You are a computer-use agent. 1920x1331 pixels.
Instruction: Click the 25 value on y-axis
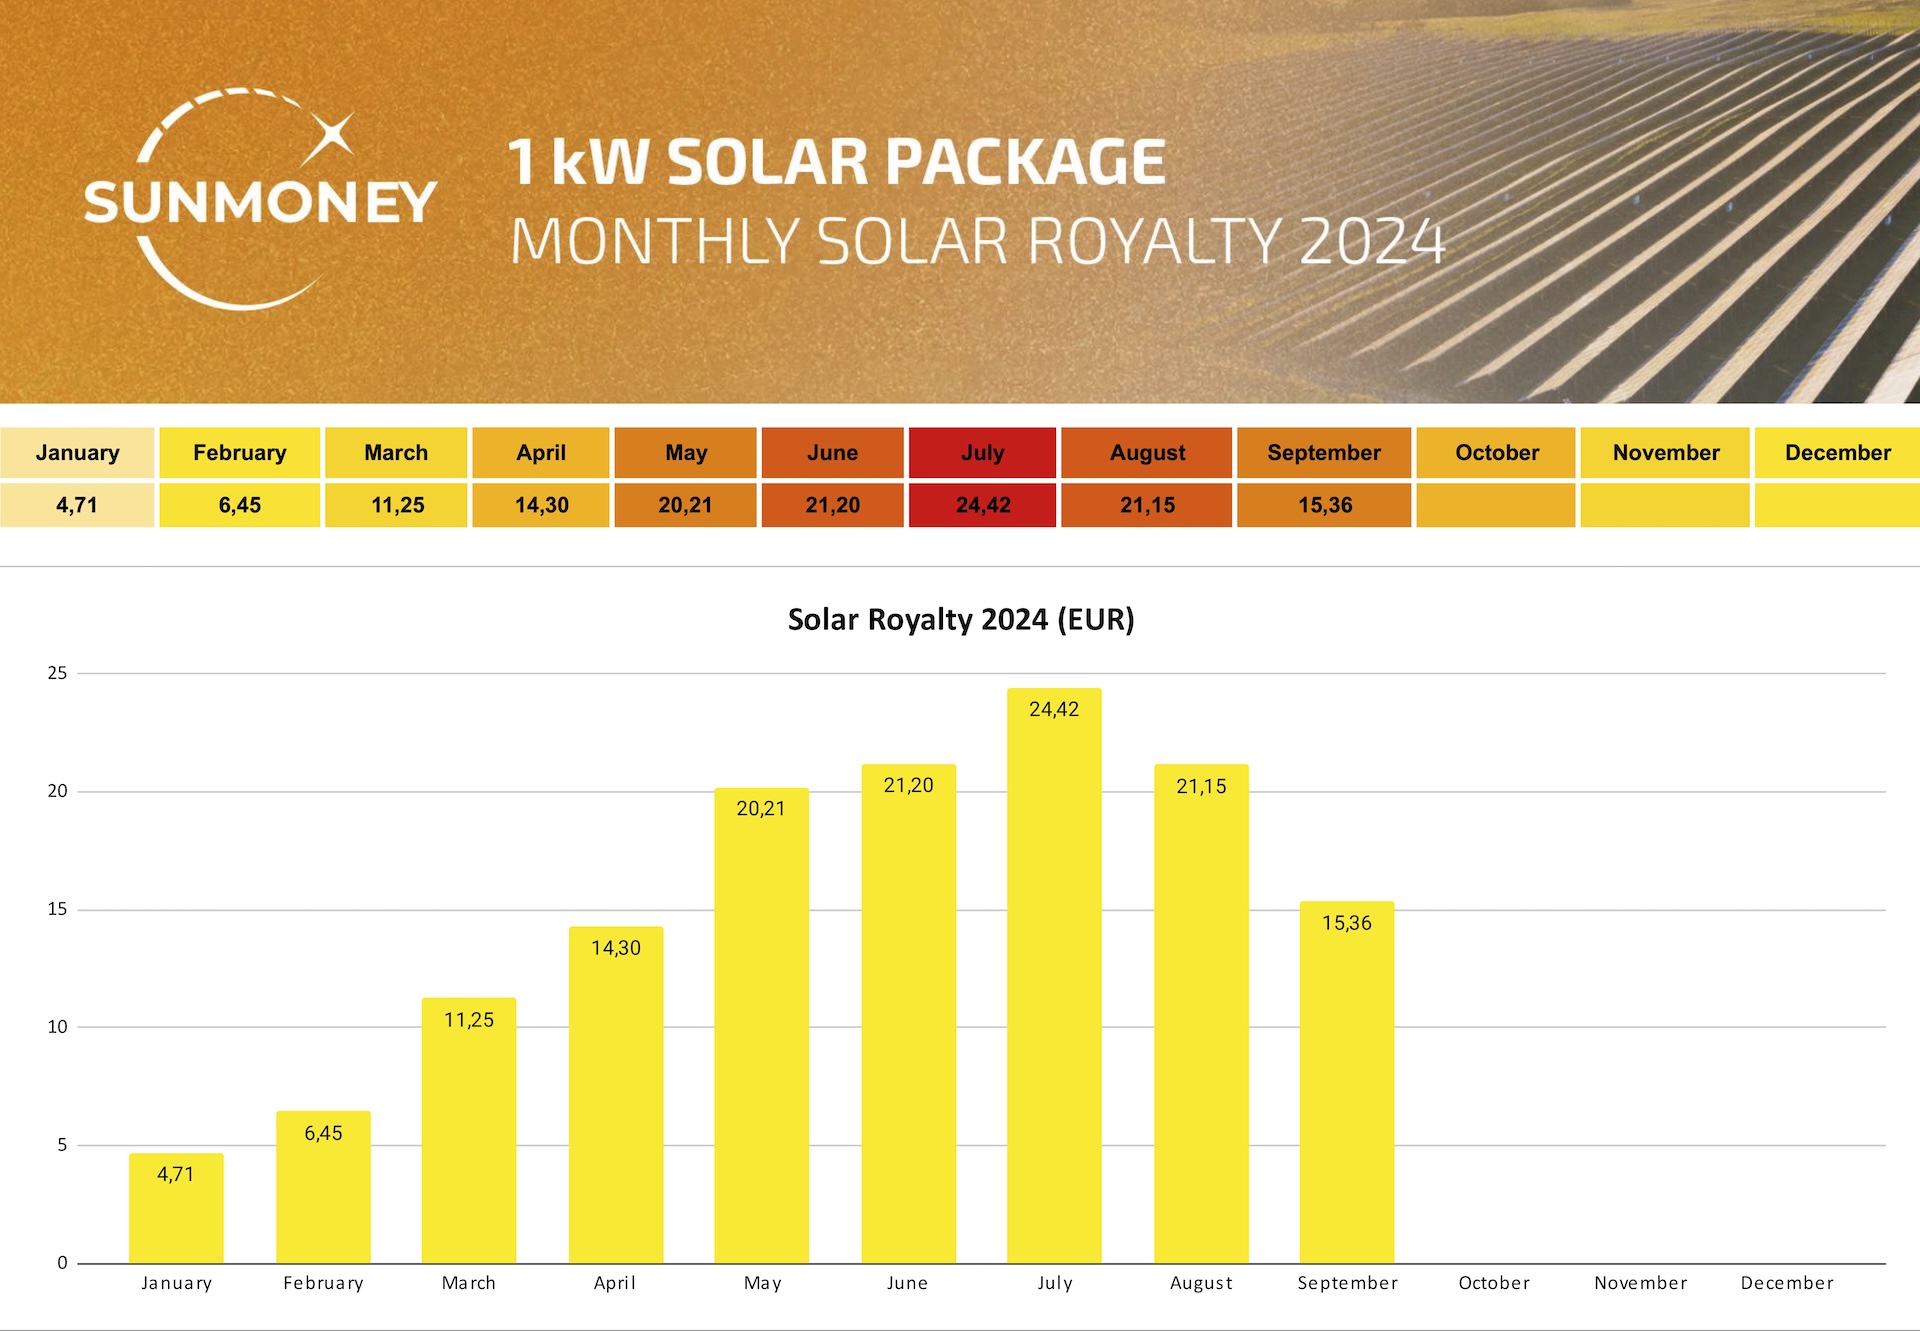[58, 673]
